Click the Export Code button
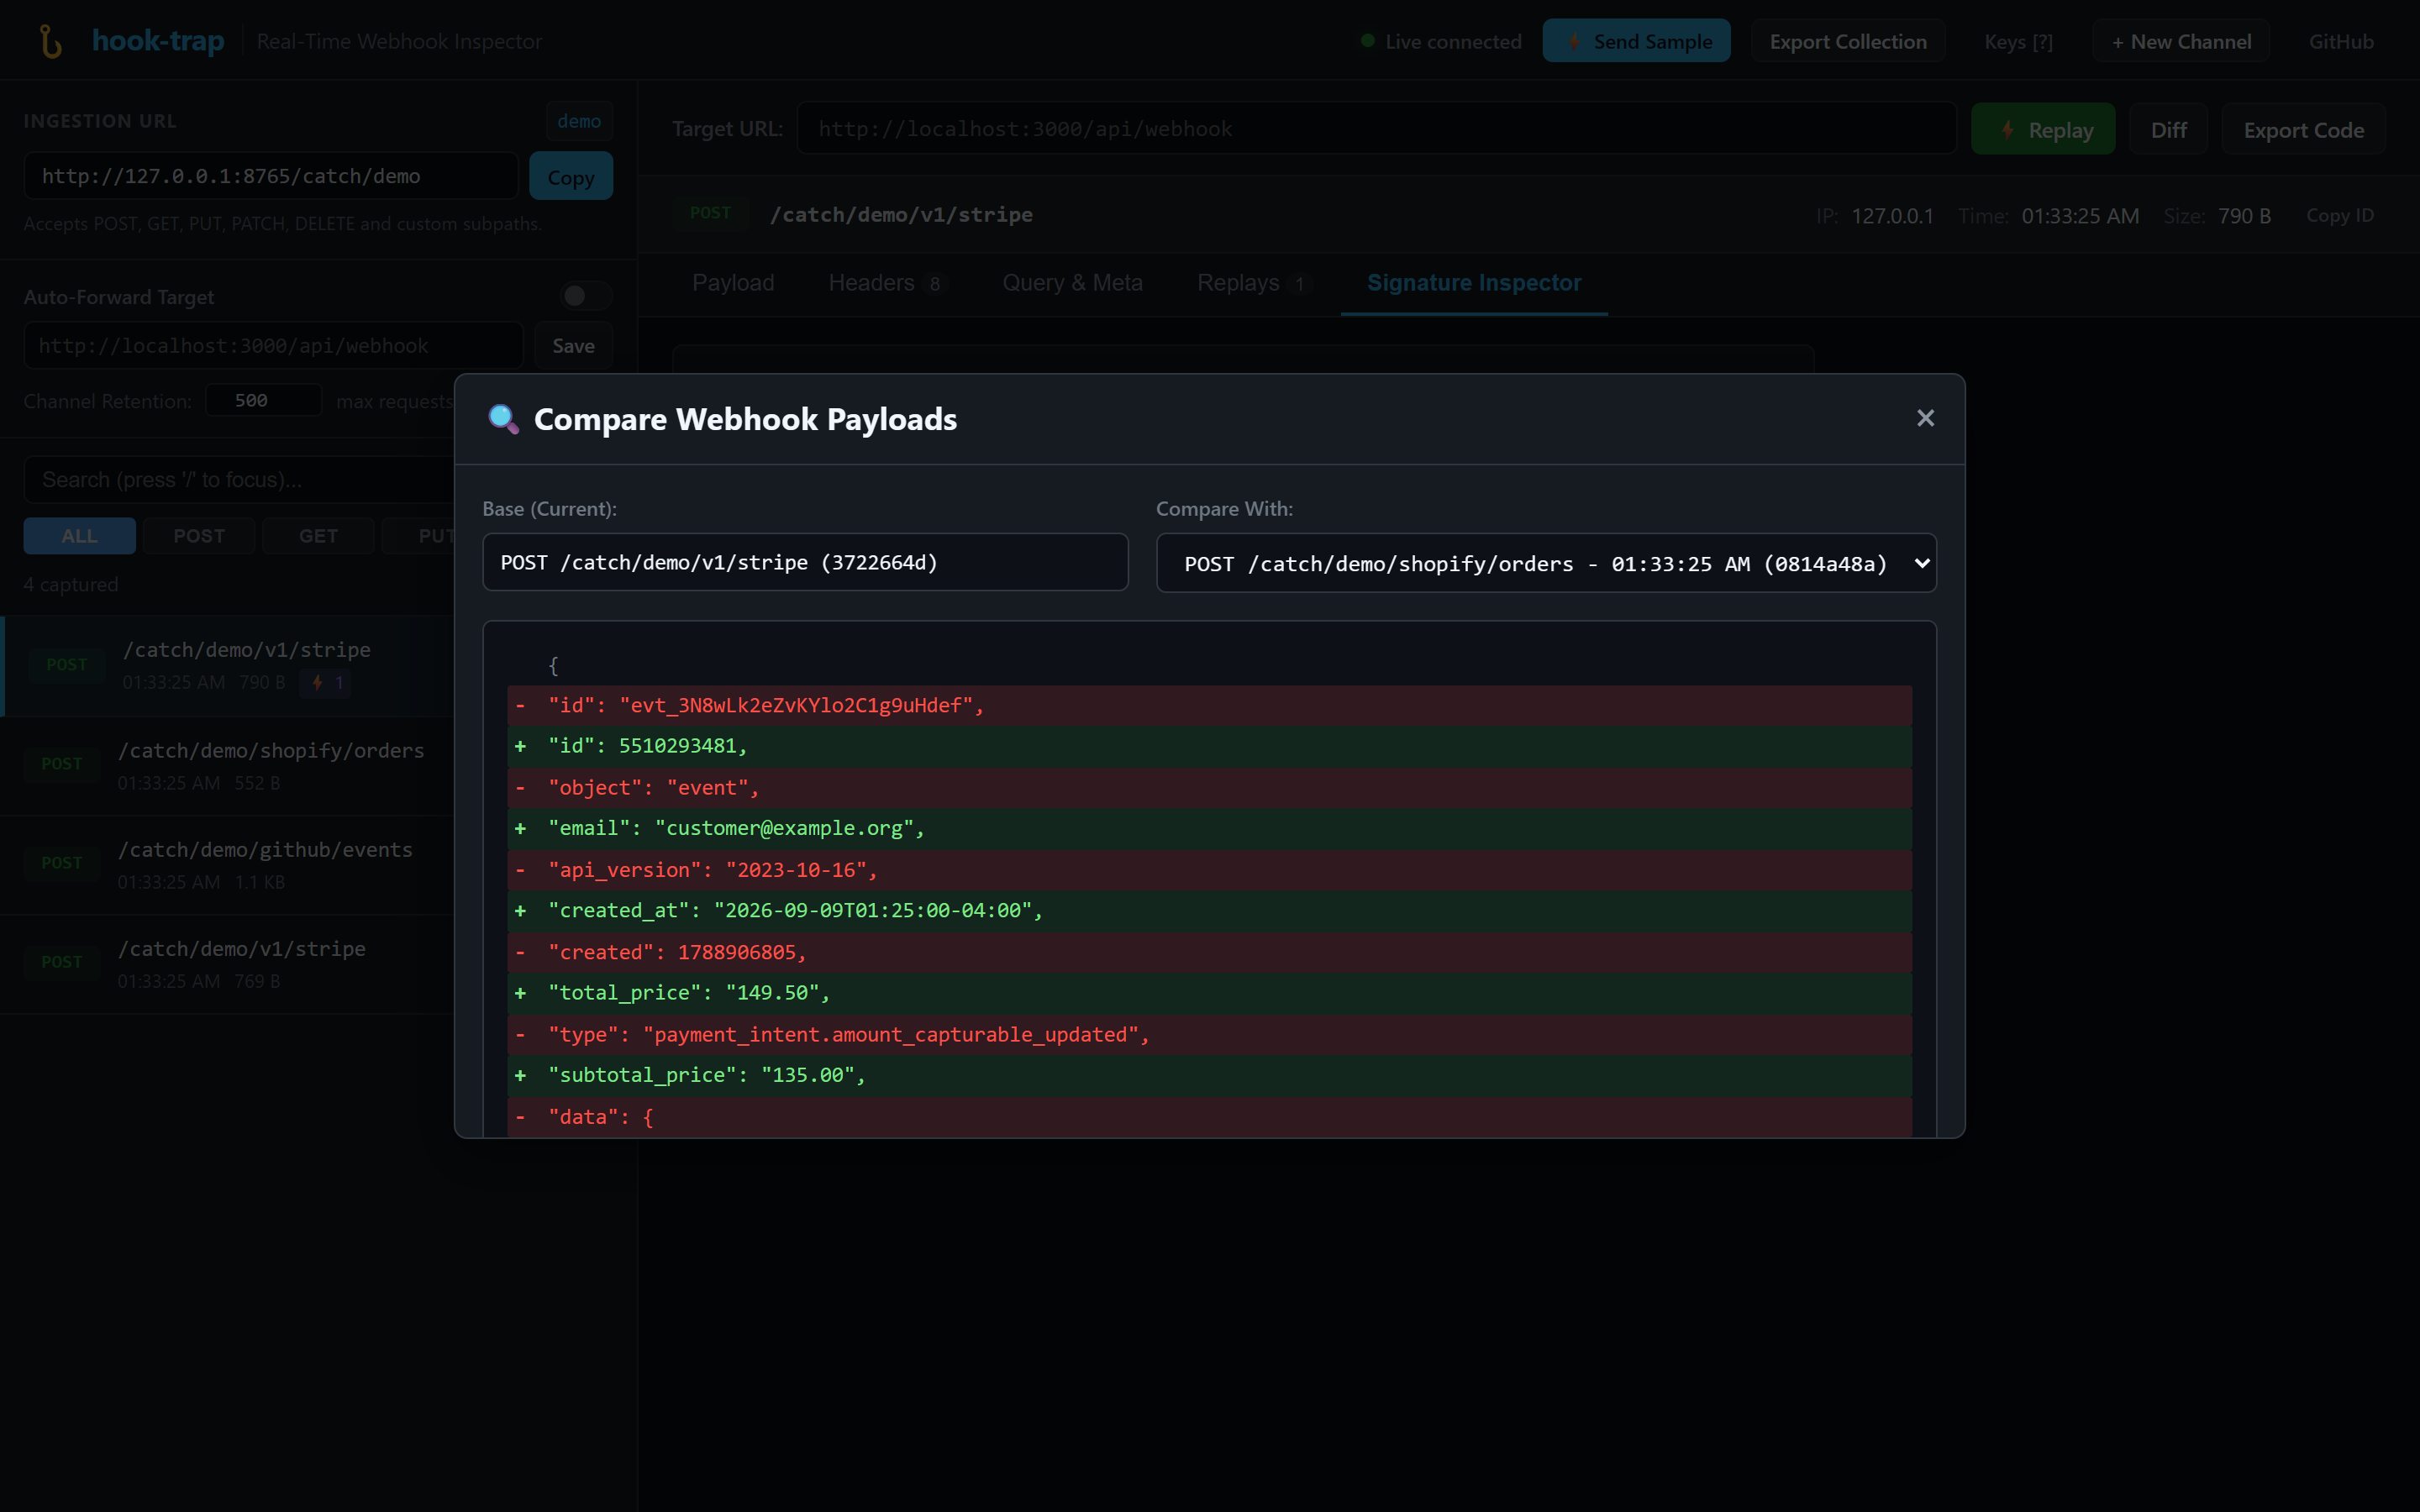The width and height of the screenshot is (2420, 1512). tap(2303, 129)
